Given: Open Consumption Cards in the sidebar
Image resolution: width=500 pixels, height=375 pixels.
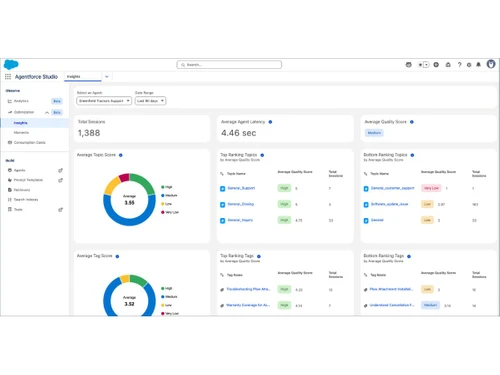Looking at the screenshot, I should [x=30, y=143].
